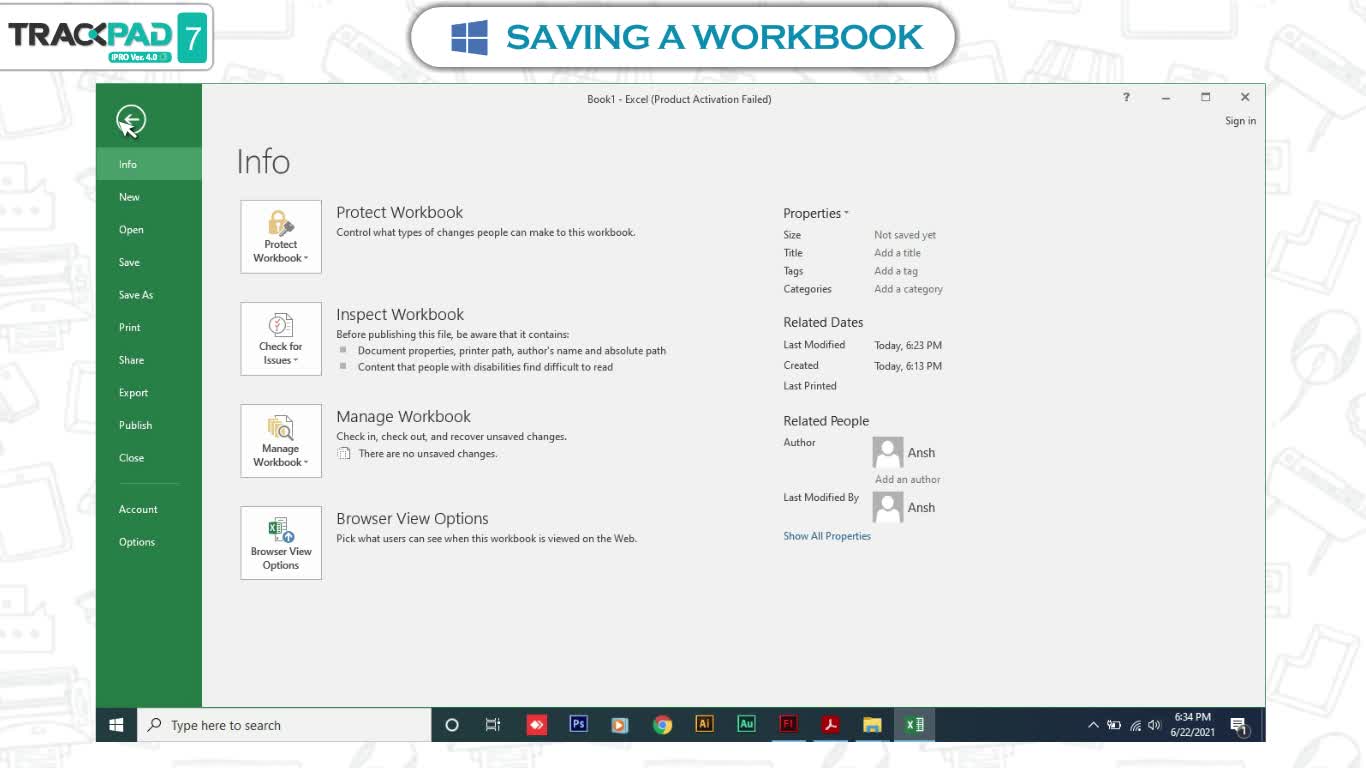Select the Info tab in sidebar

click(149, 164)
